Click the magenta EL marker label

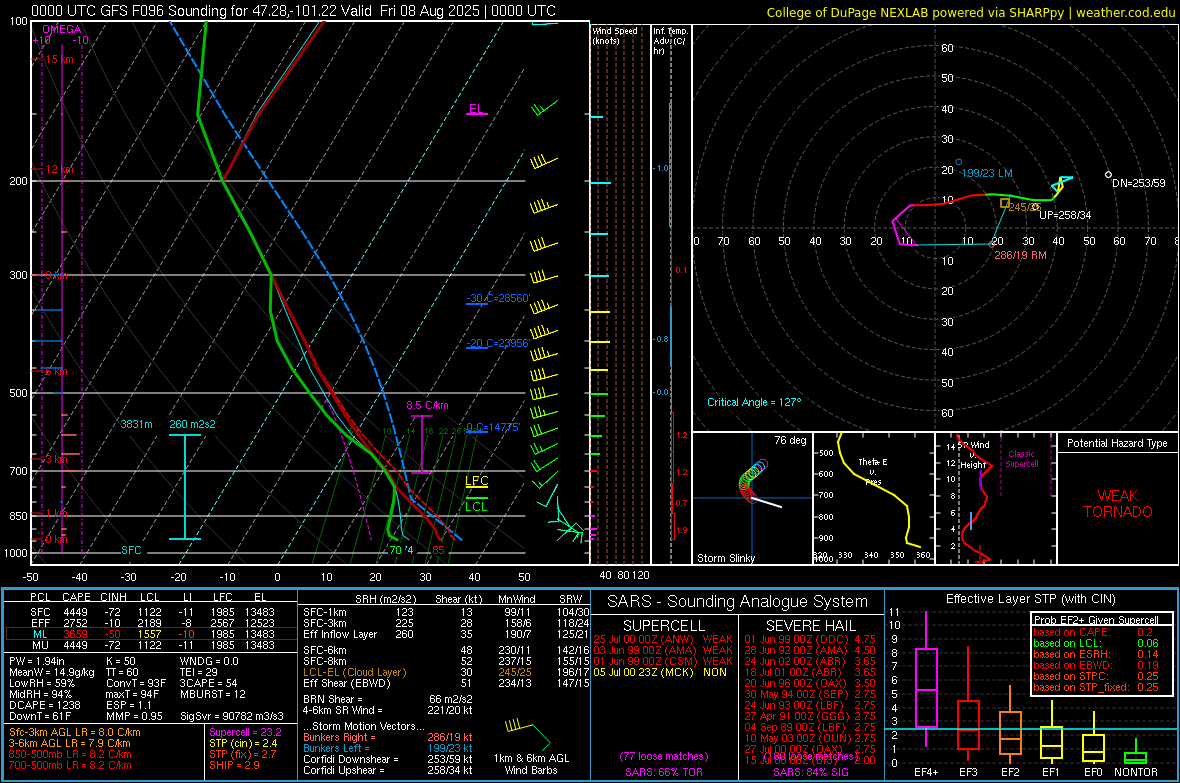tap(476, 108)
